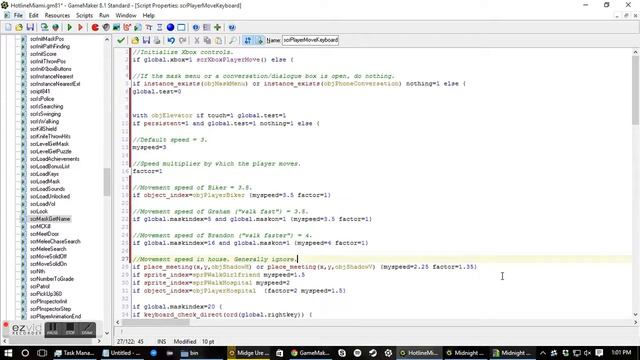Image resolution: width=640 pixels, height=360 pixels.
Task: Select scrIsPolice script in tree
Action: pyautogui.click(x=42, y=99)
